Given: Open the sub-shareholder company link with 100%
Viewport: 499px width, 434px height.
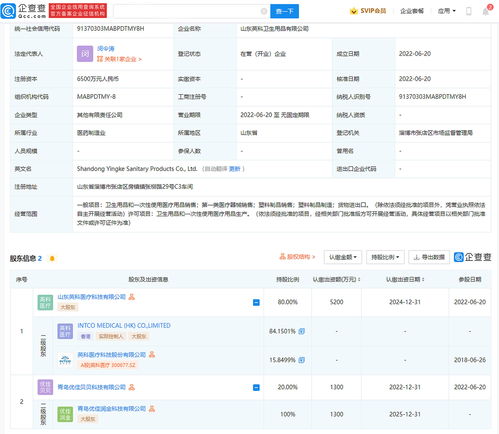Looking at the screenshot, I should coord(112,409).
